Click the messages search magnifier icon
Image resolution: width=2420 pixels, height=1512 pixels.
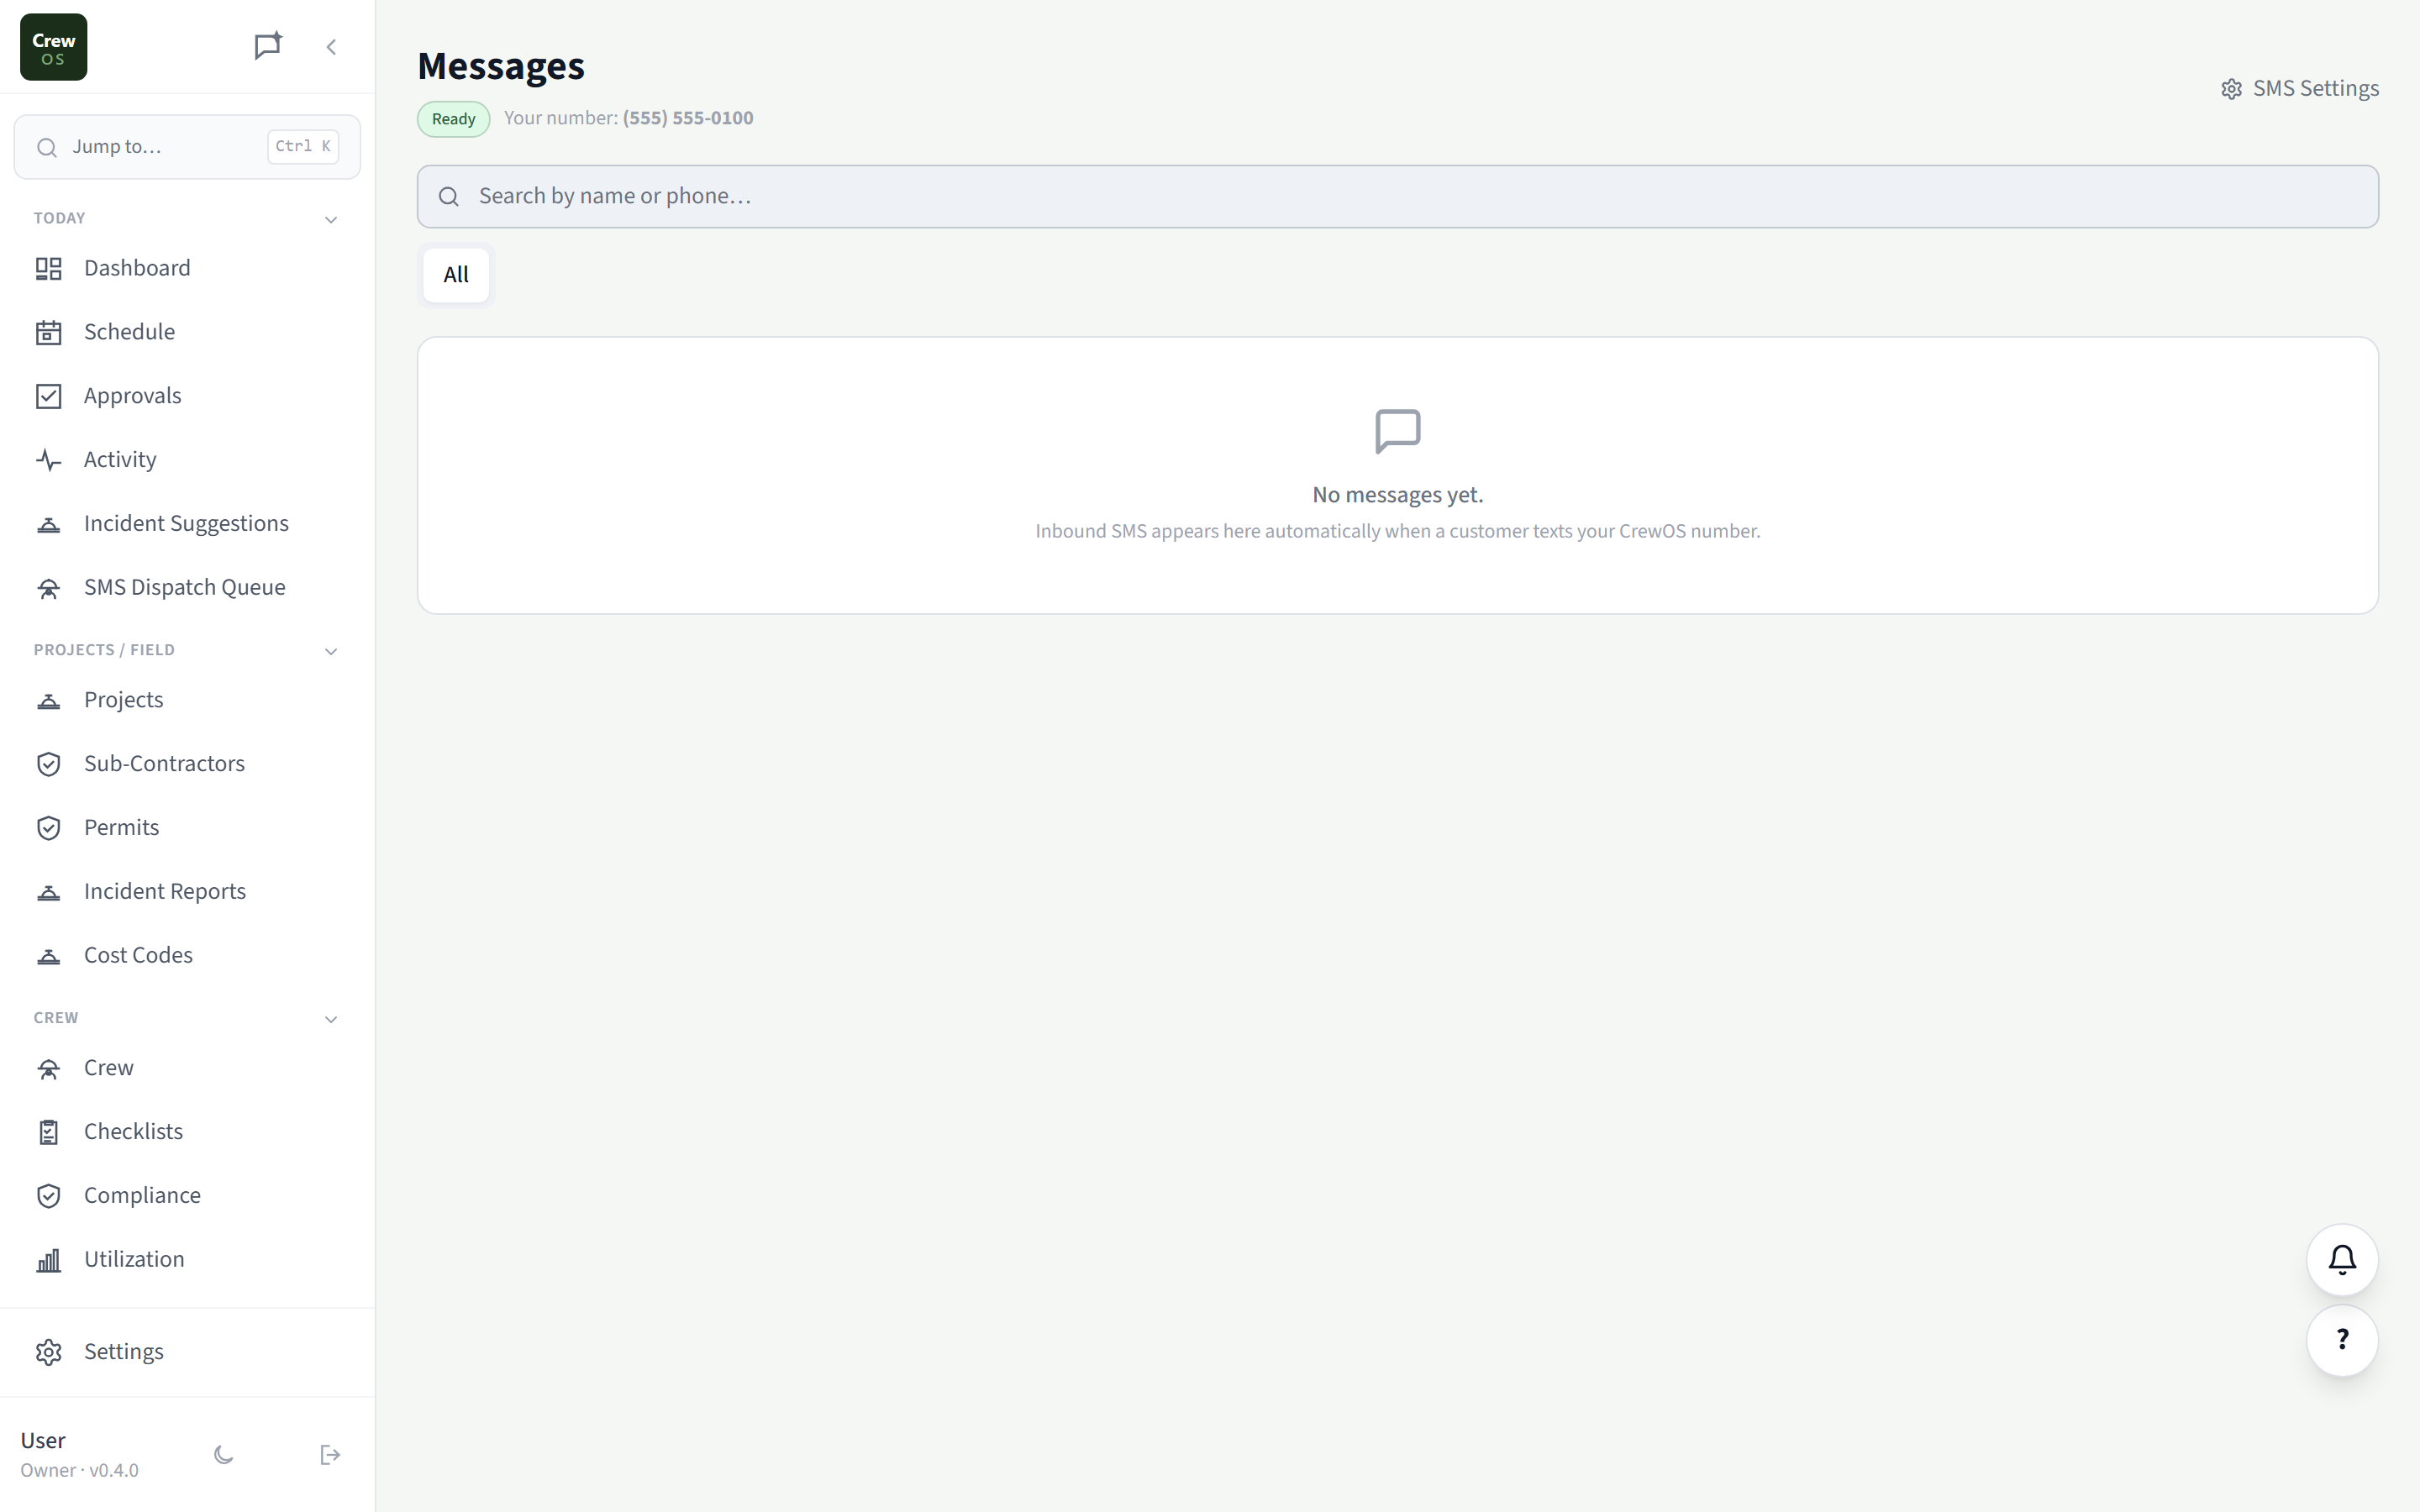tap(449, 197)
